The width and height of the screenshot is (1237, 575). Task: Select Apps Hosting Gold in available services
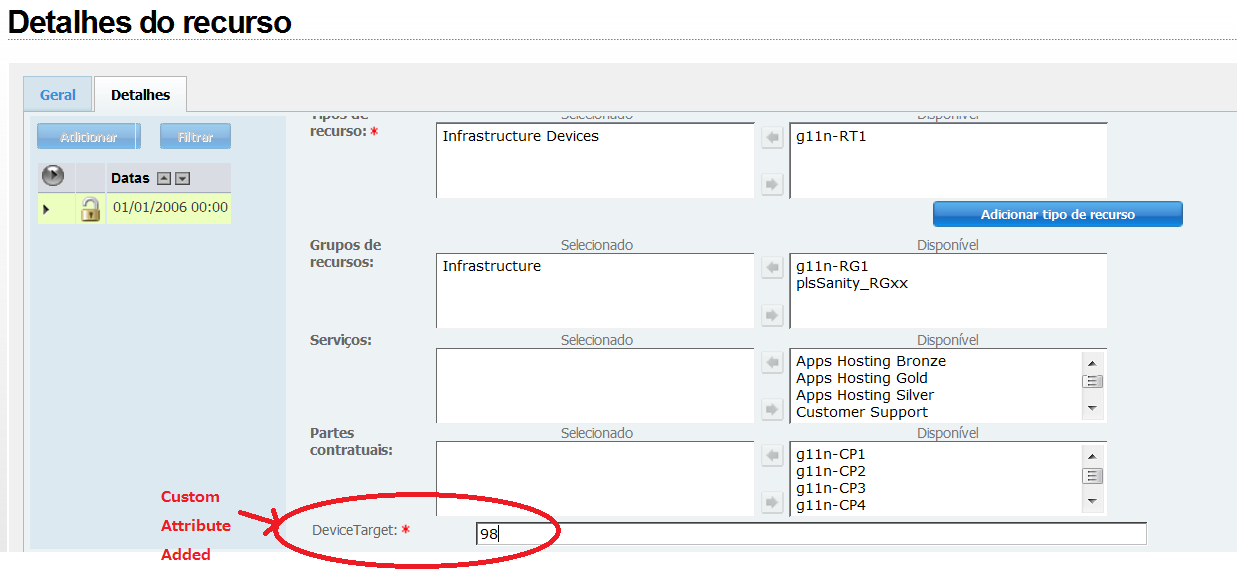tap(862, 378)
